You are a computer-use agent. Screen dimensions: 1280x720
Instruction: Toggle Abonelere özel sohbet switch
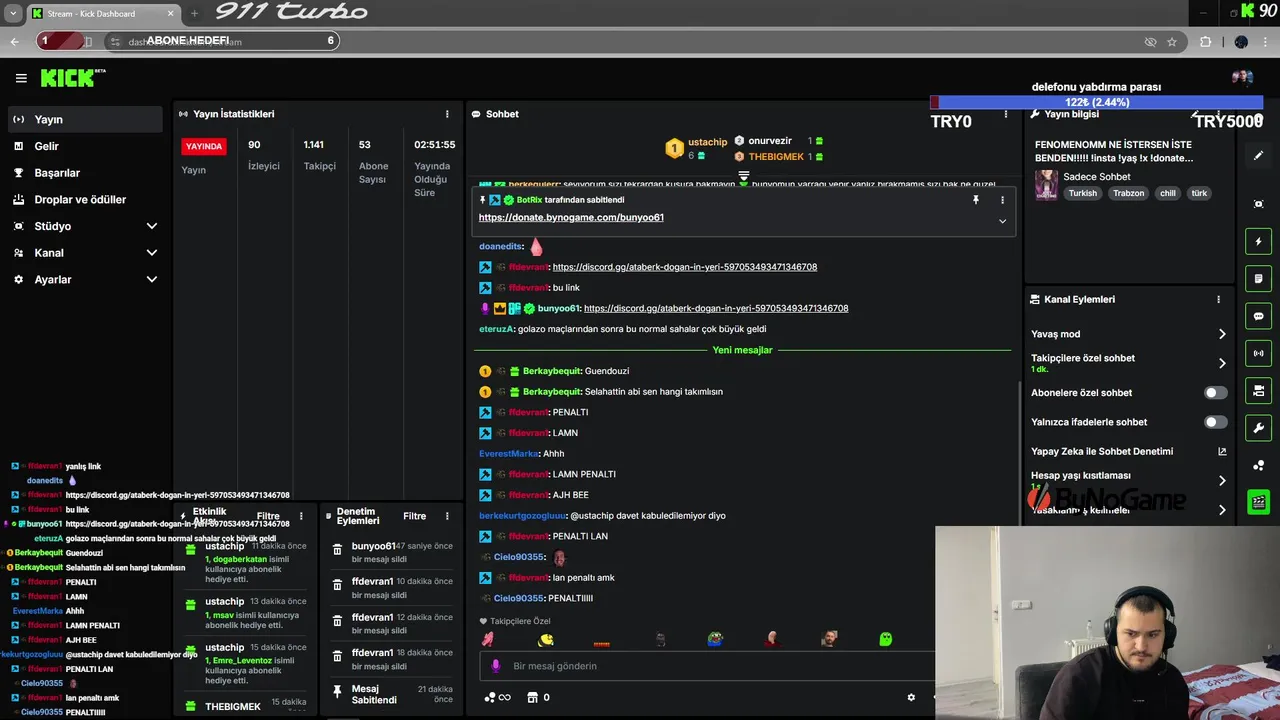click(x=1215, y=393)
